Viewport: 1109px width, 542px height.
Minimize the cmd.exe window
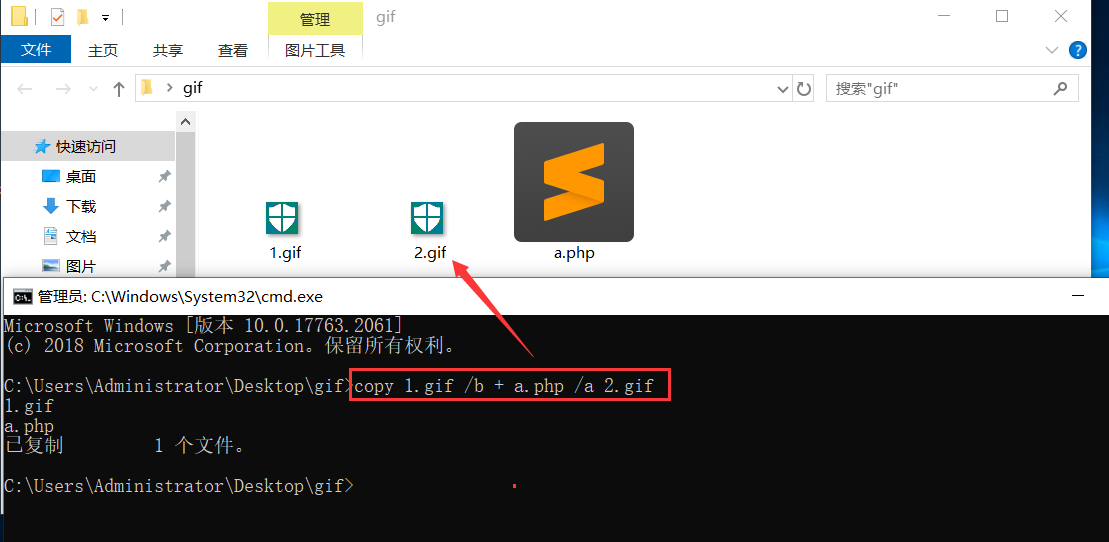[x=1078, y=296]
